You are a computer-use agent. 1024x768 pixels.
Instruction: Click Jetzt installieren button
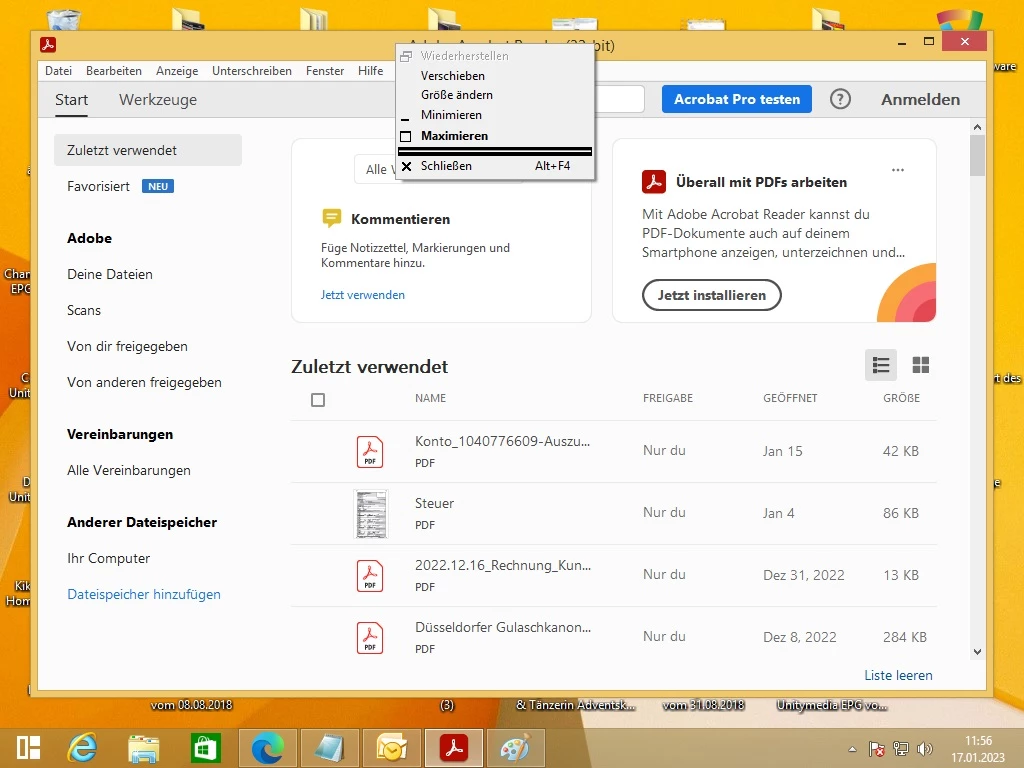[x=711, y=295]
